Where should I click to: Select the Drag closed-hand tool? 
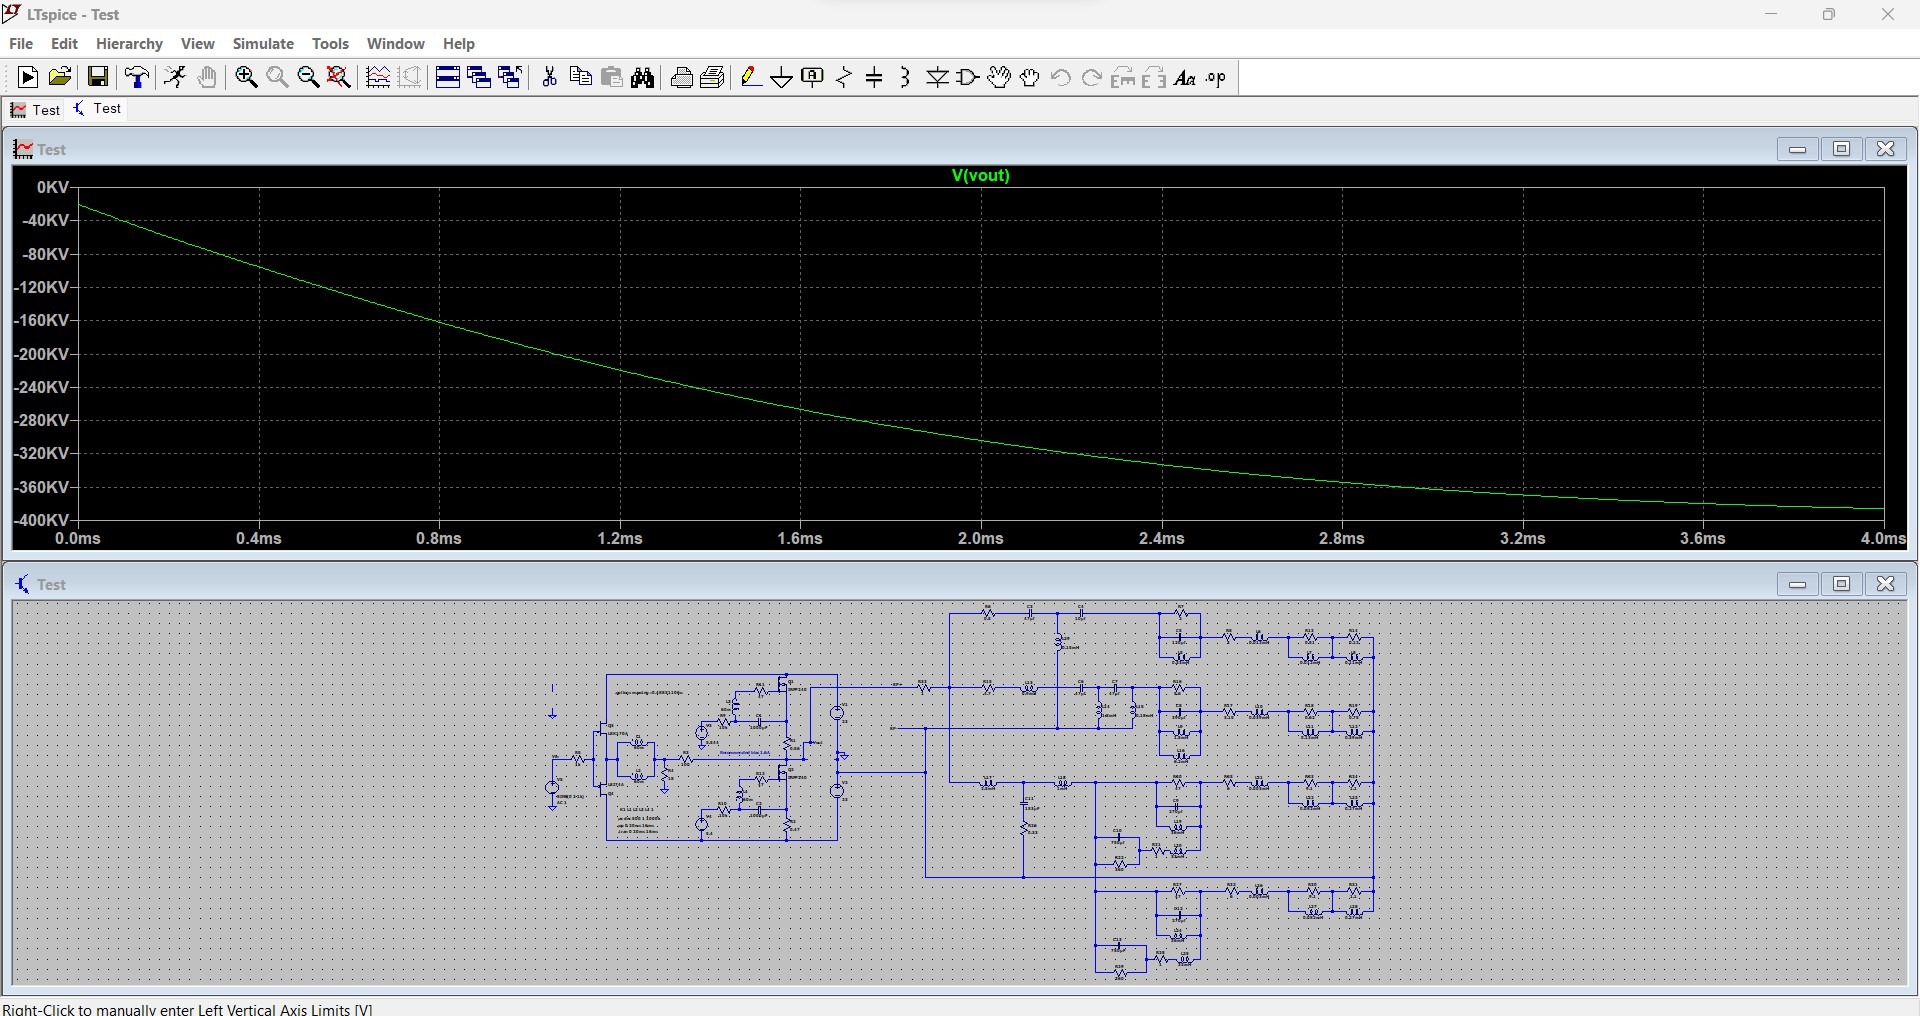point(1030,77)
